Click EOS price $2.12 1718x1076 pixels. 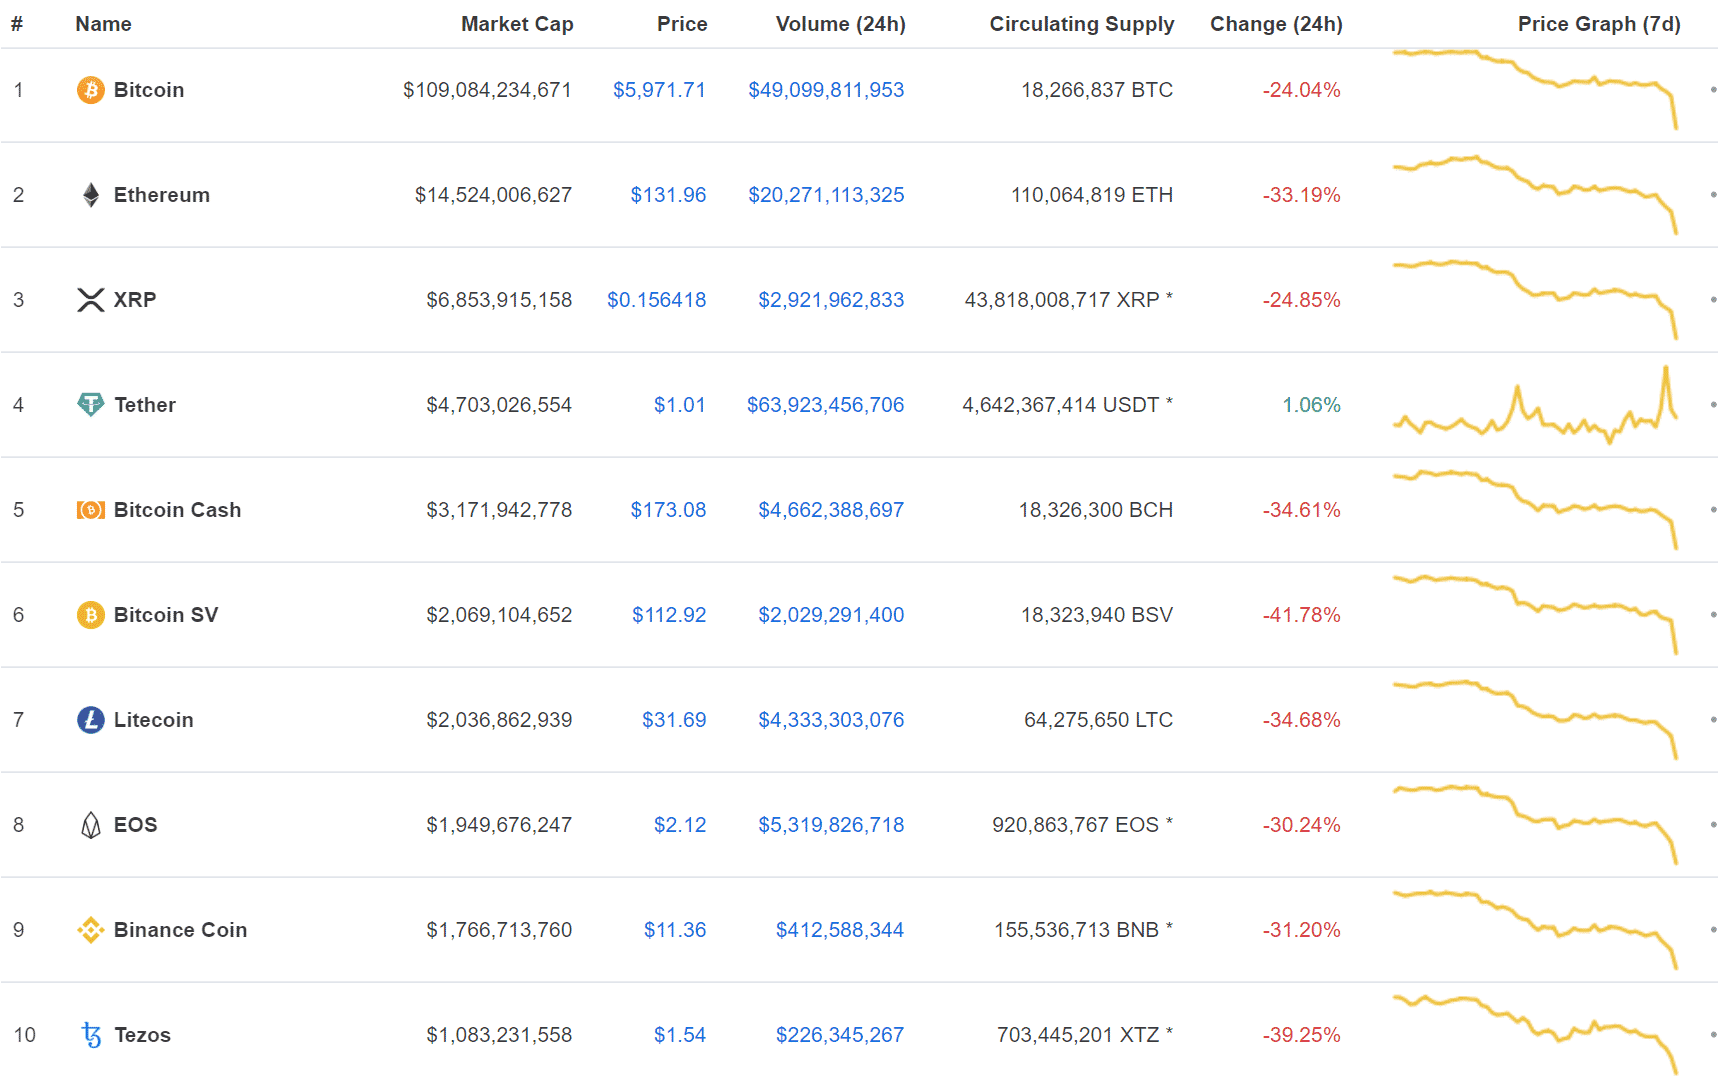coord(680,825)
